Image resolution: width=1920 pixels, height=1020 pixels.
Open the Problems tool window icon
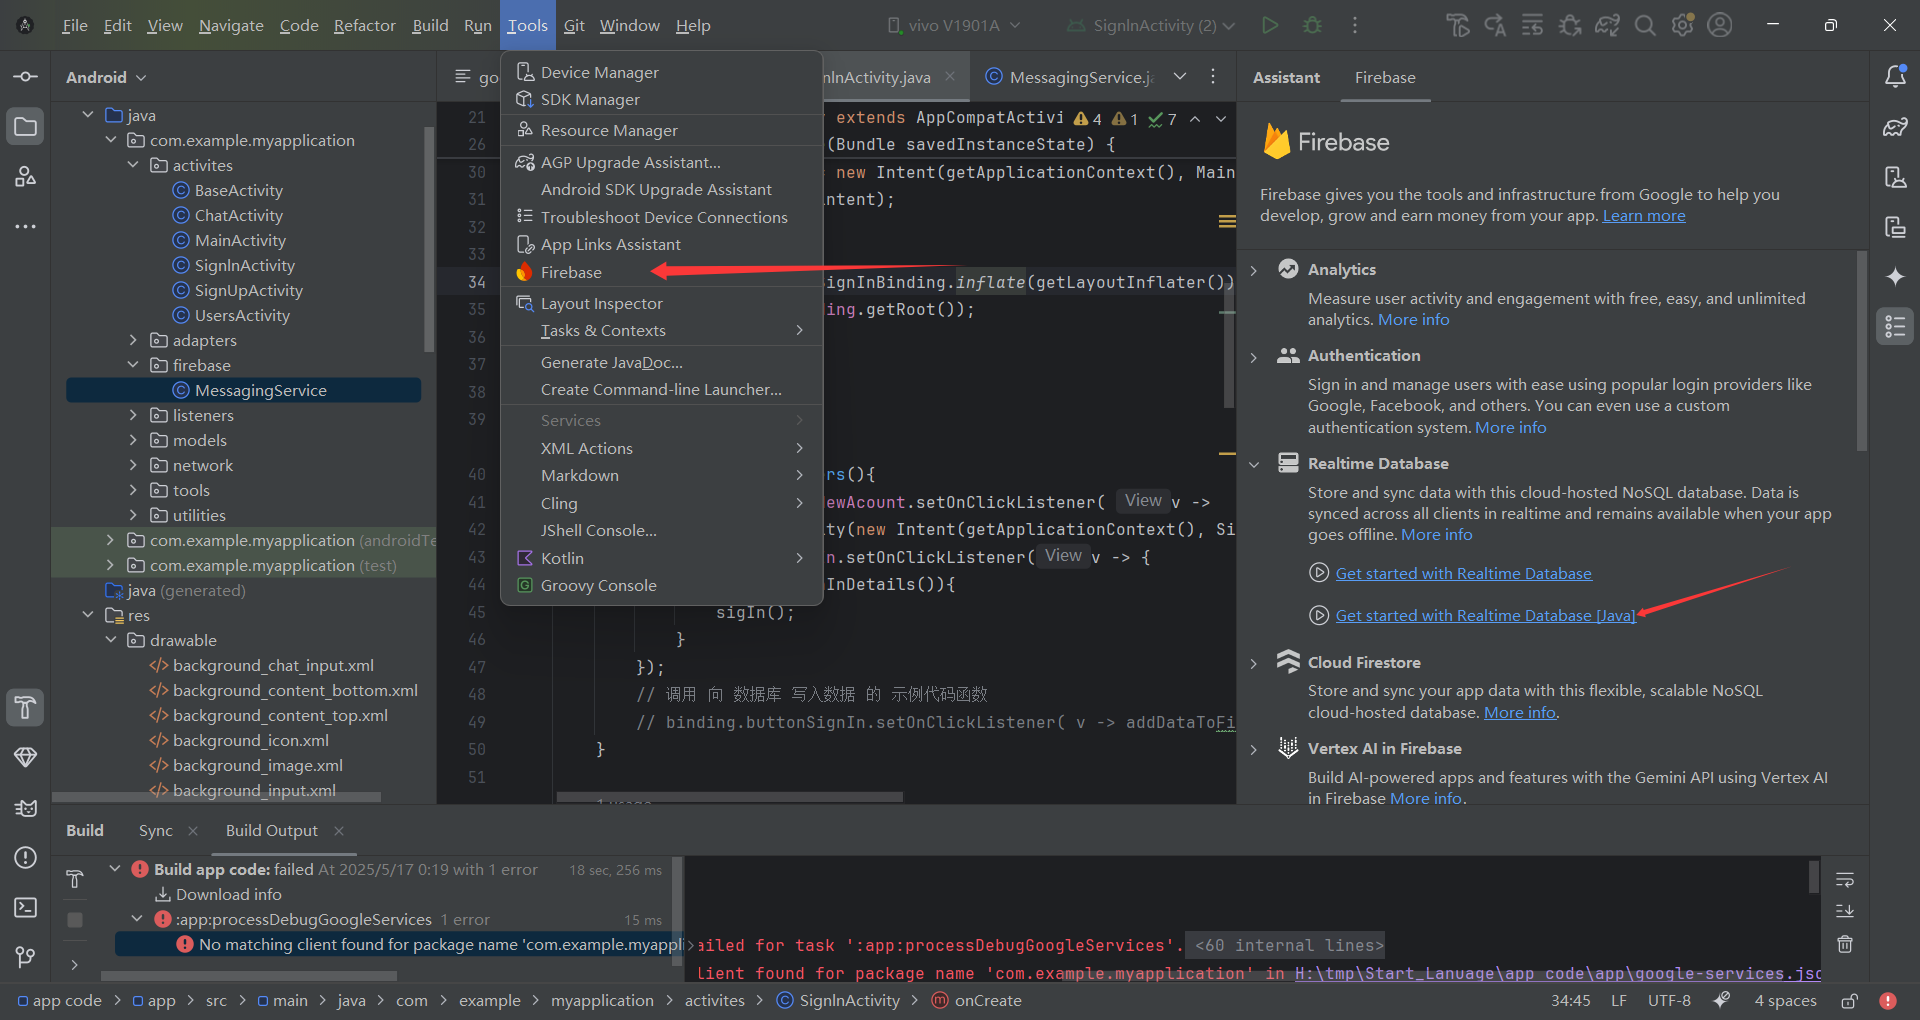(26, 857)
